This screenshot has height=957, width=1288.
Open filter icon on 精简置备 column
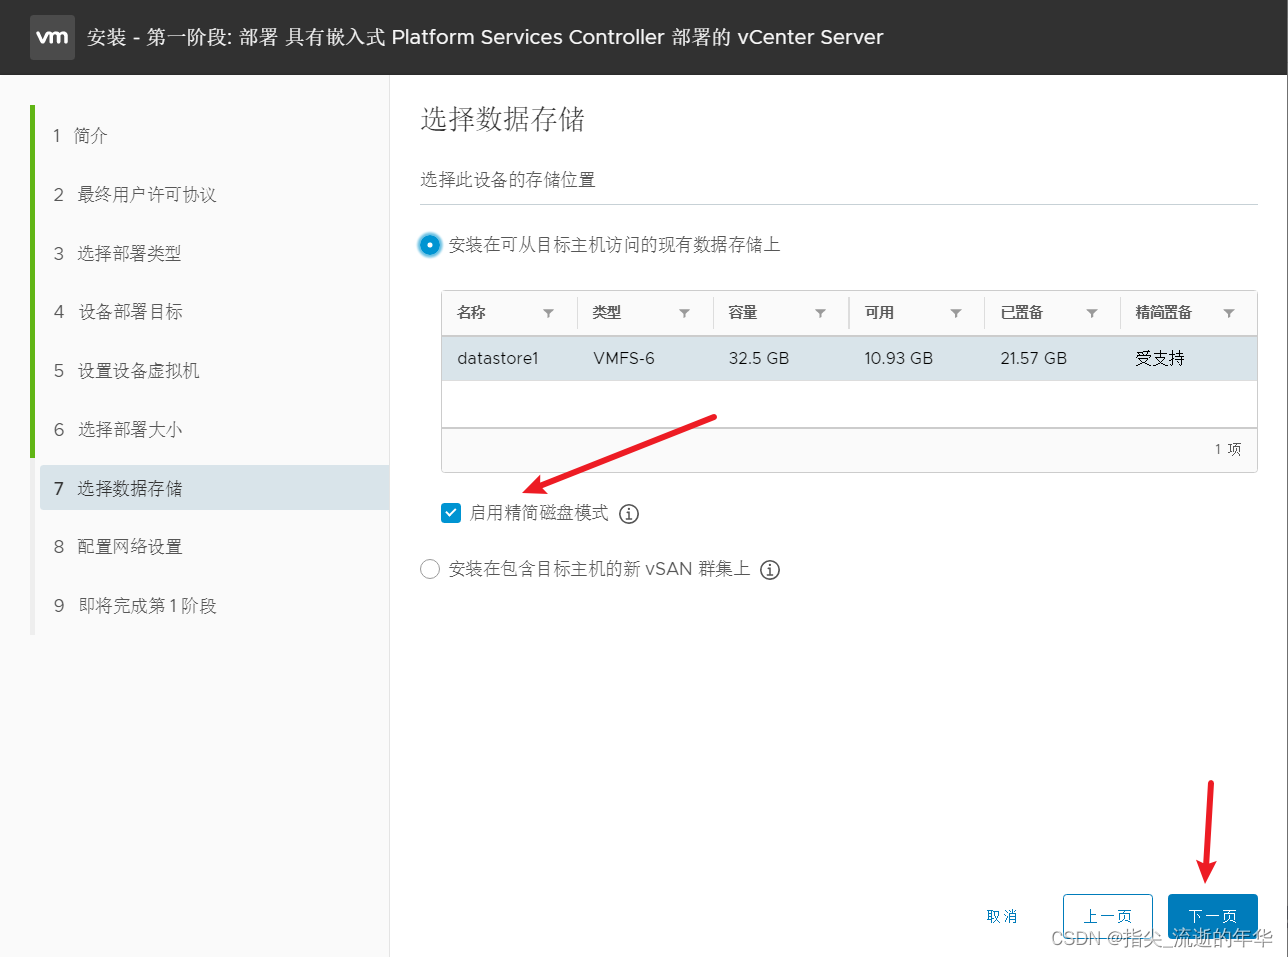click(1229, 313)
